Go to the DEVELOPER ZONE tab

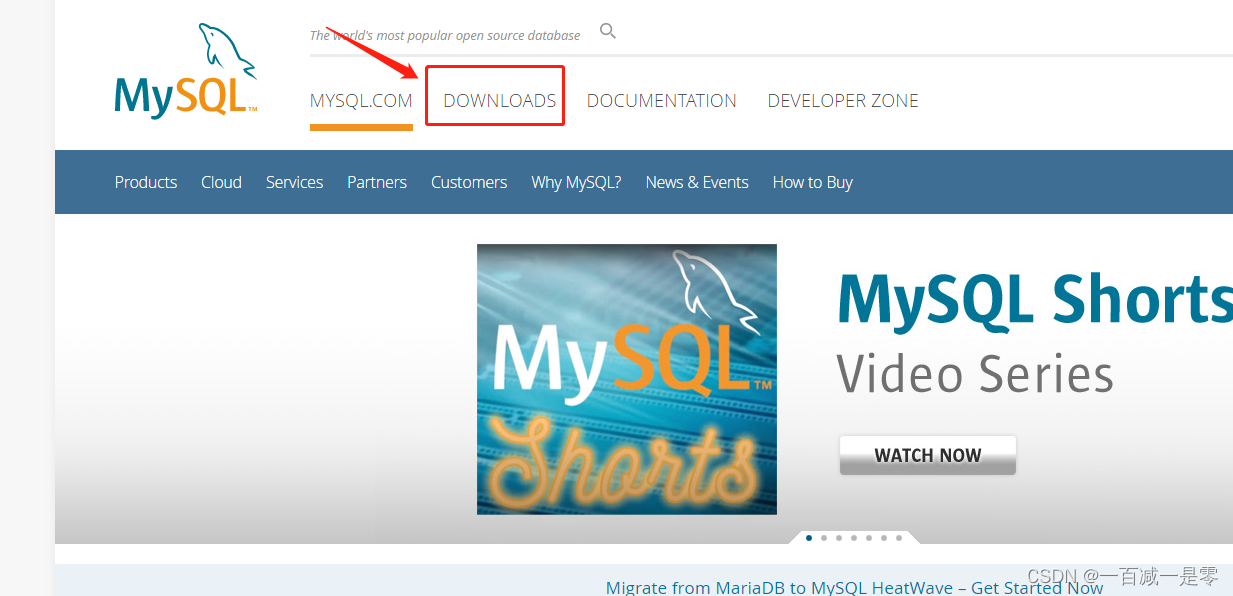843,101
